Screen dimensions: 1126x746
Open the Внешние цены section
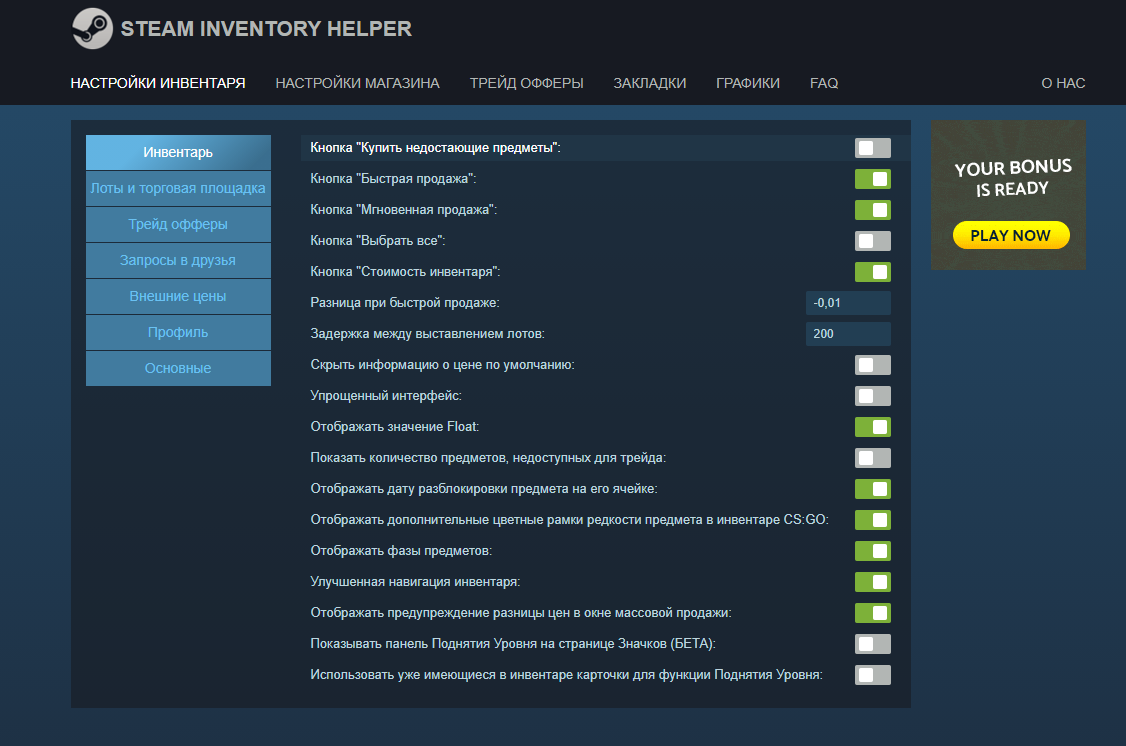pyautogui.click(x=178, y=296)
